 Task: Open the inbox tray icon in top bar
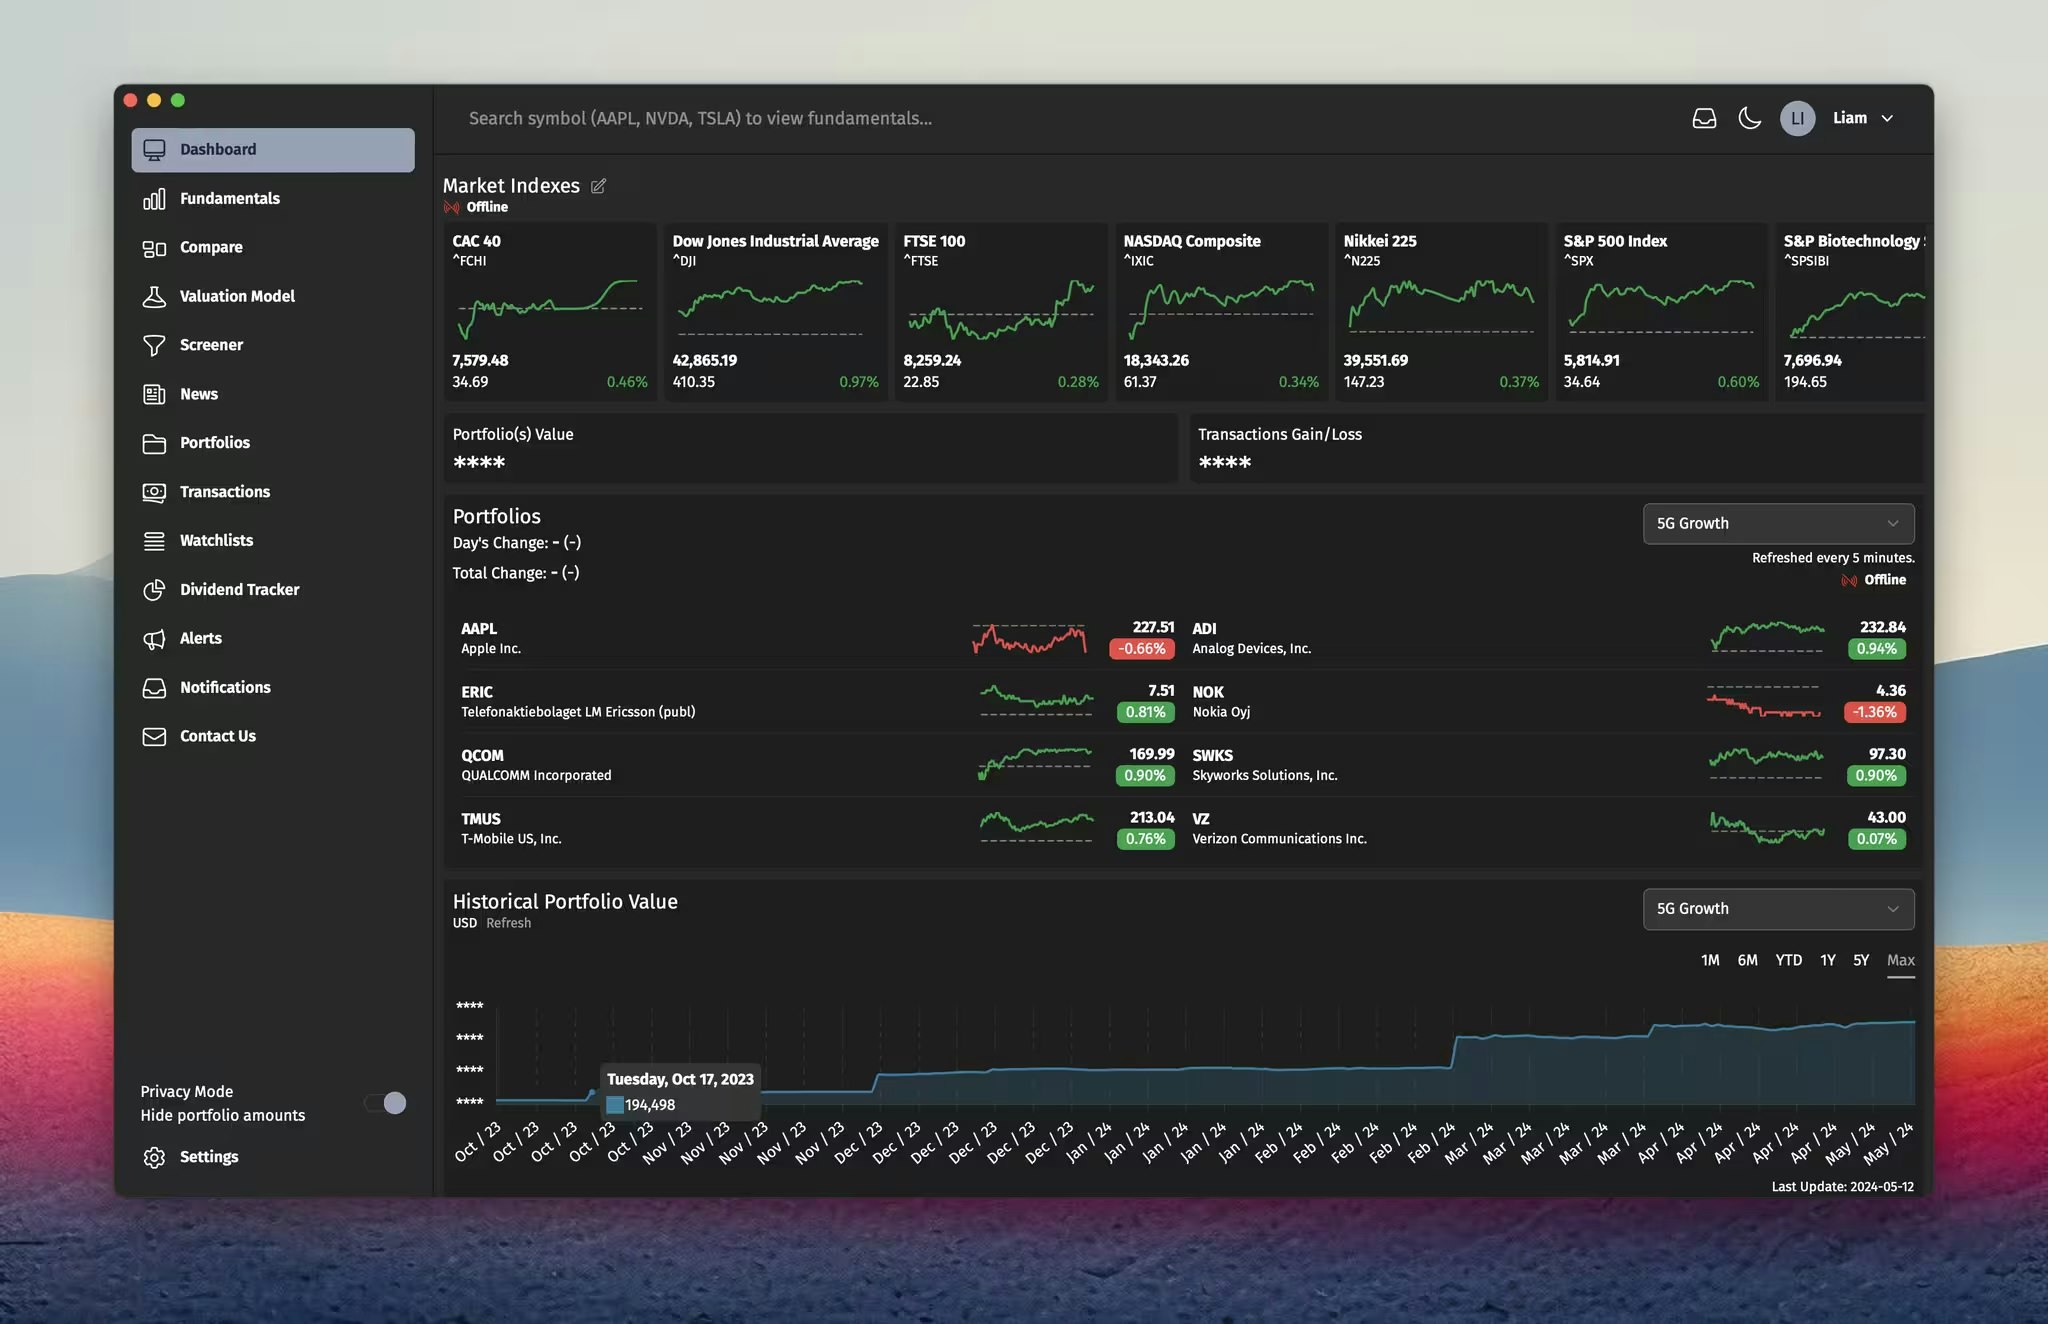point(1704,118)
